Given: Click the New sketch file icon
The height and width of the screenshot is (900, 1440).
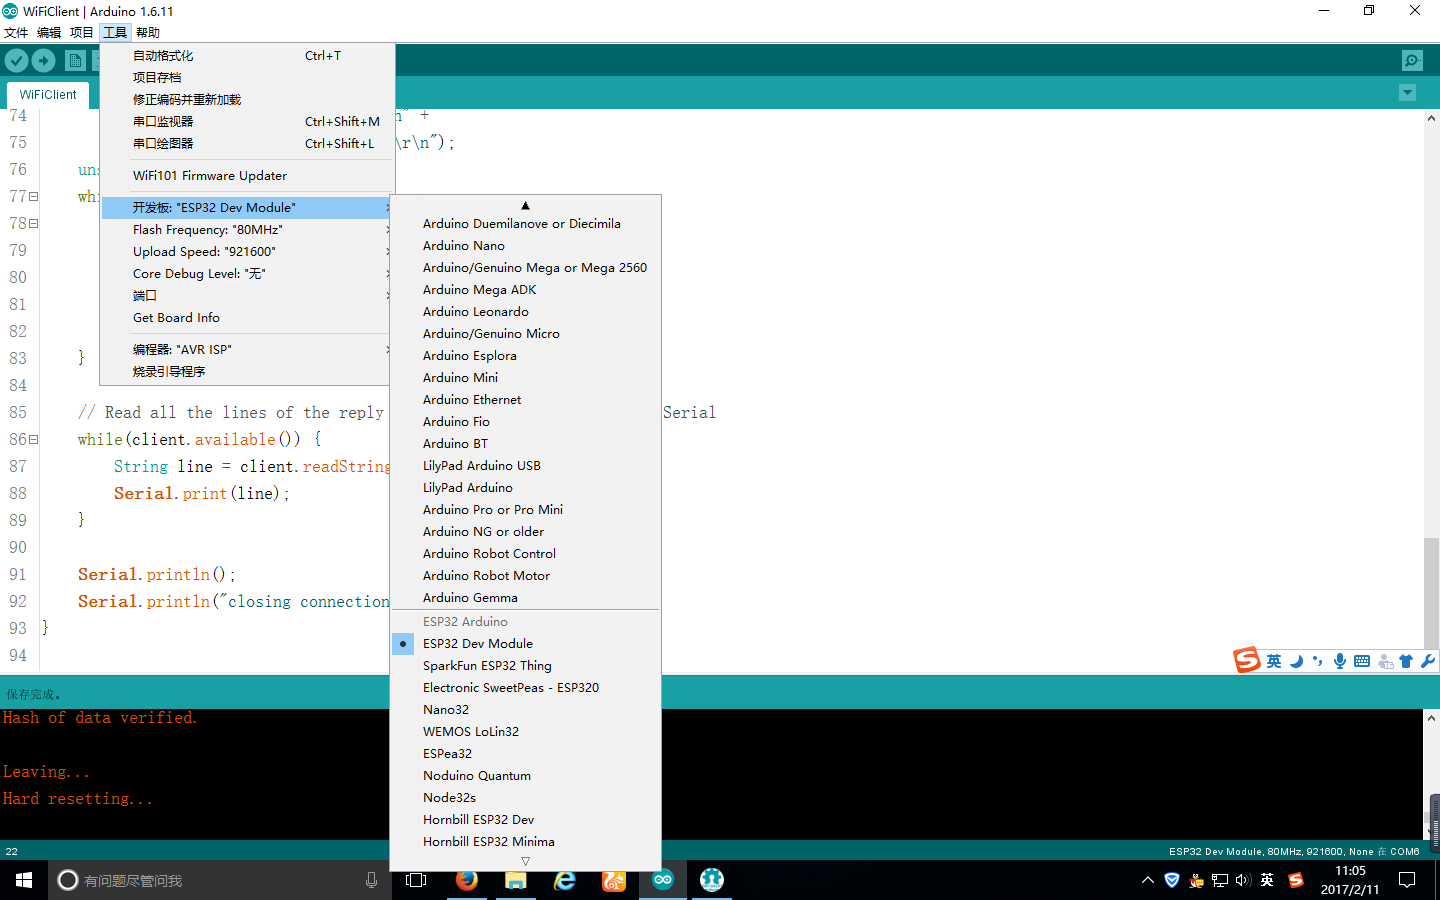Looking at the screenshot, I should pyautogui.click(x=75, y=61).
